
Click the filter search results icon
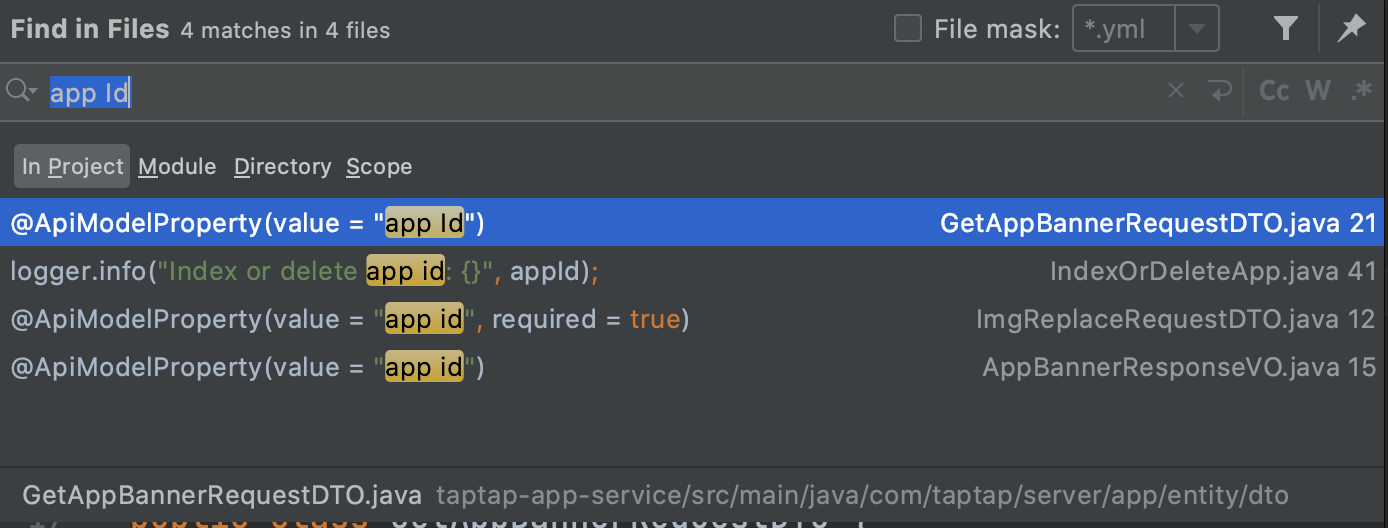pos(1286,29)
